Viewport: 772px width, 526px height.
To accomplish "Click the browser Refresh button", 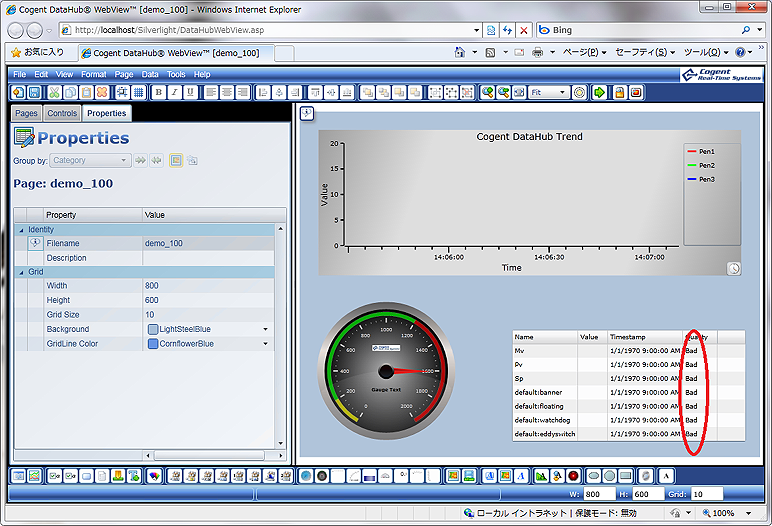I will (507, 30).
